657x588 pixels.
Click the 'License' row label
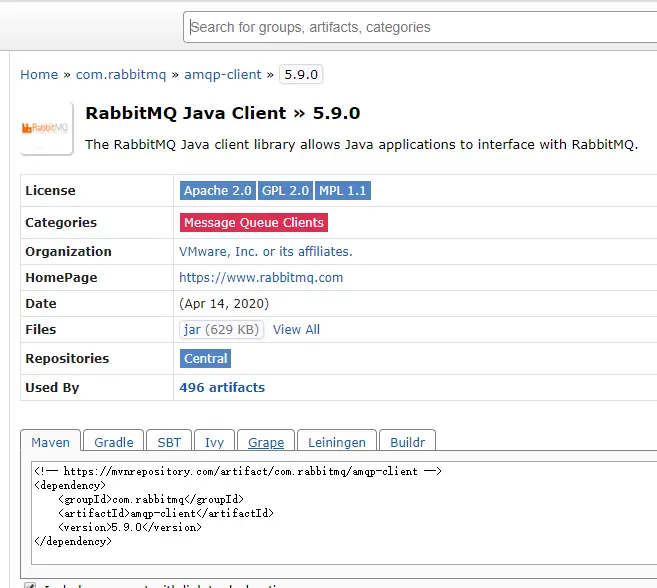(50, 191)
